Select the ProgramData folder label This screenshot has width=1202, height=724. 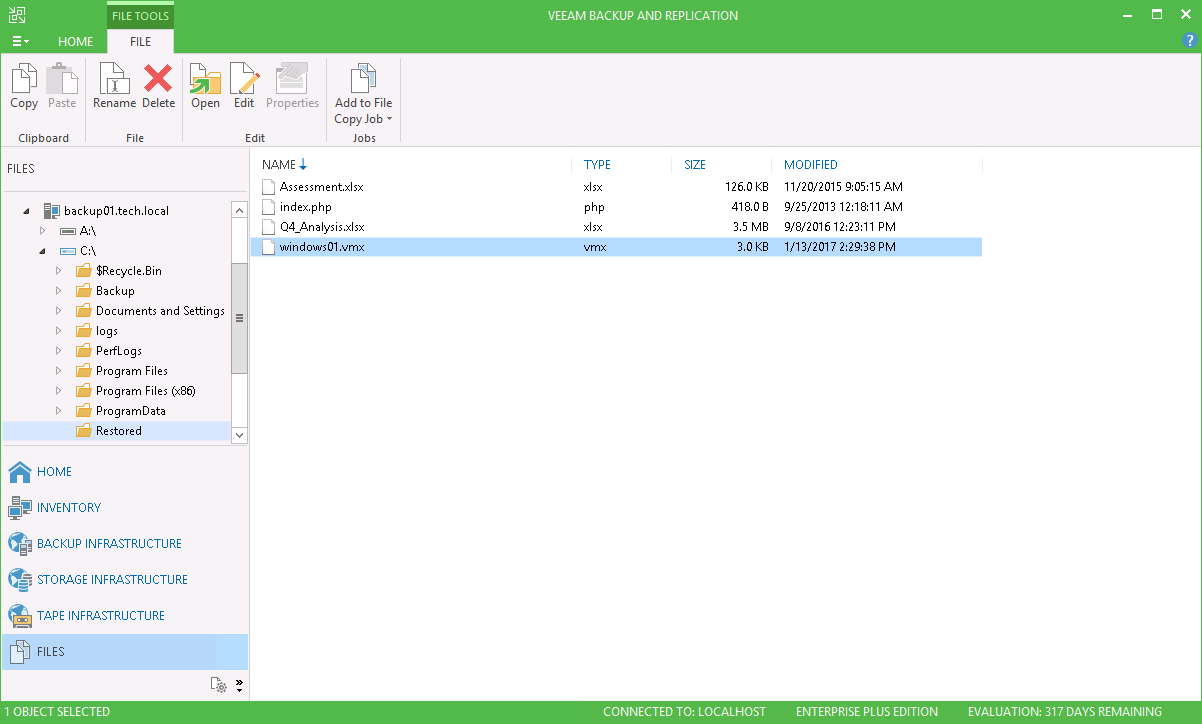[x=131, y=411]
